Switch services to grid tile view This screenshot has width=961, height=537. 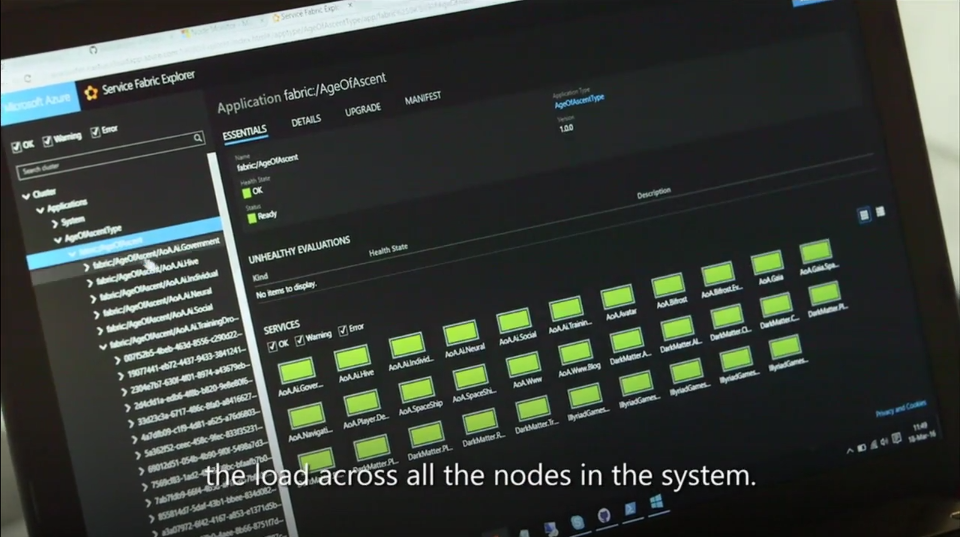point(864,215)
